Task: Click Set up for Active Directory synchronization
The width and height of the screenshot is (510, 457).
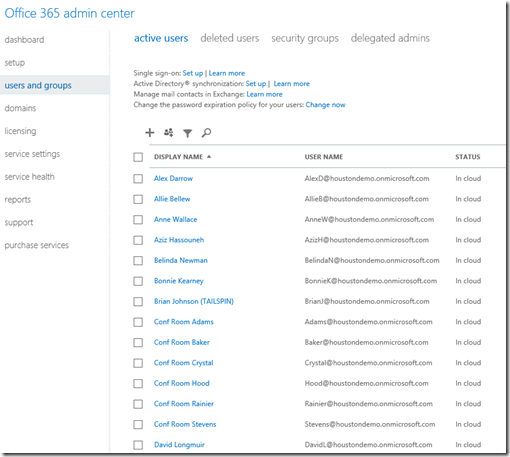Action: click(x=256, y=84)
